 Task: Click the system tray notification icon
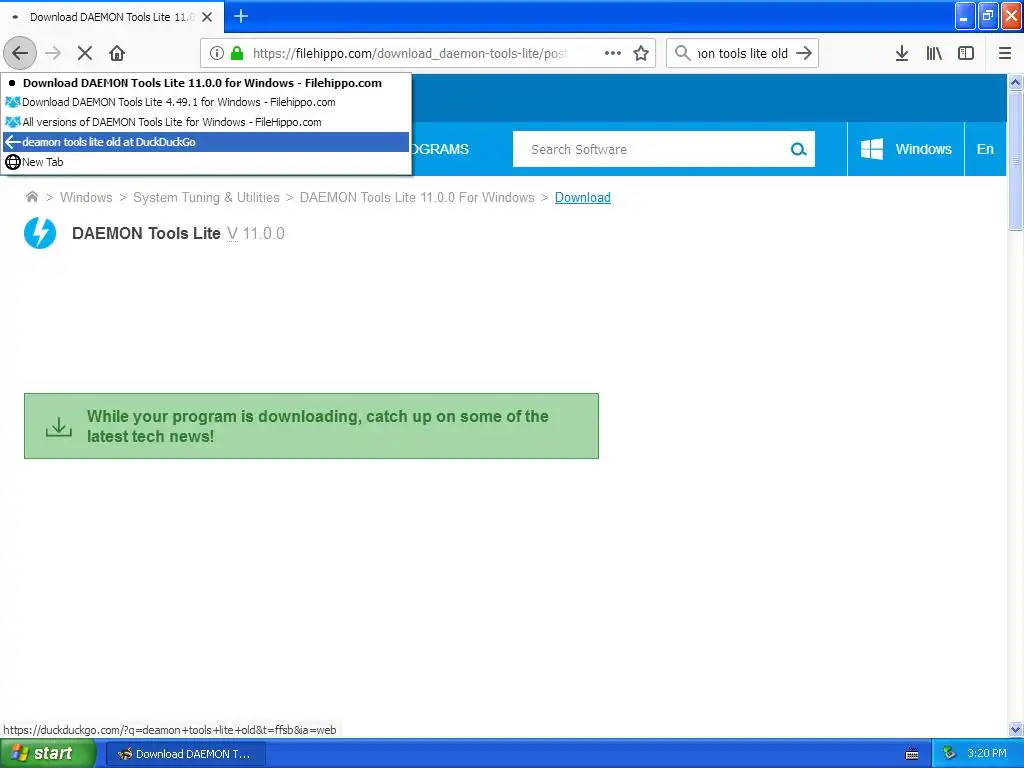(x=950, y=754)
